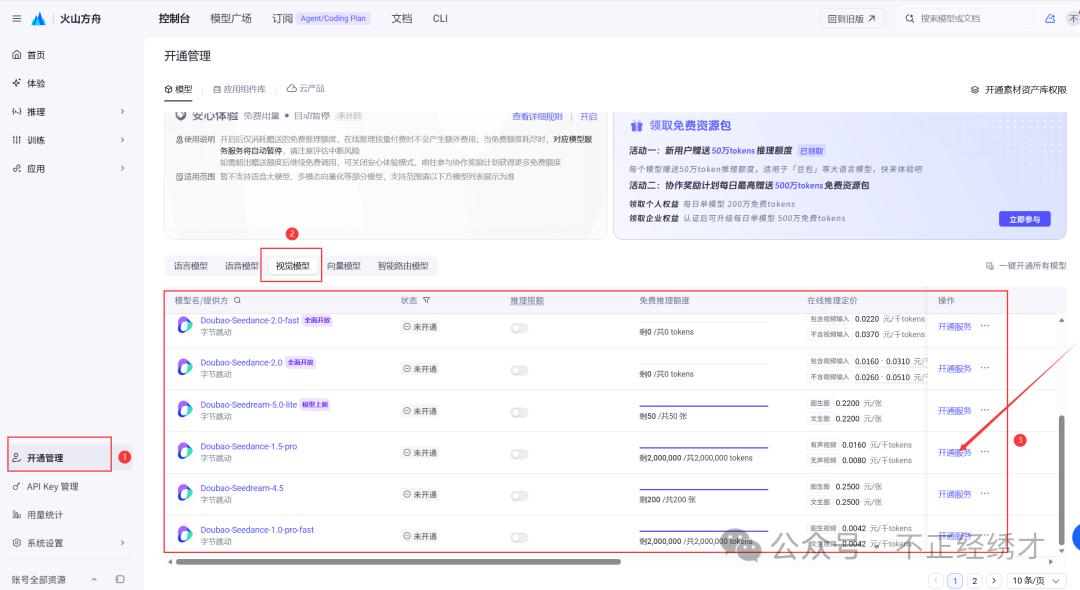Toggle inference limit for Doubao-Seedream-4.5
Image resolution: width=1080 pixels, height=590 pixels.
519,496
